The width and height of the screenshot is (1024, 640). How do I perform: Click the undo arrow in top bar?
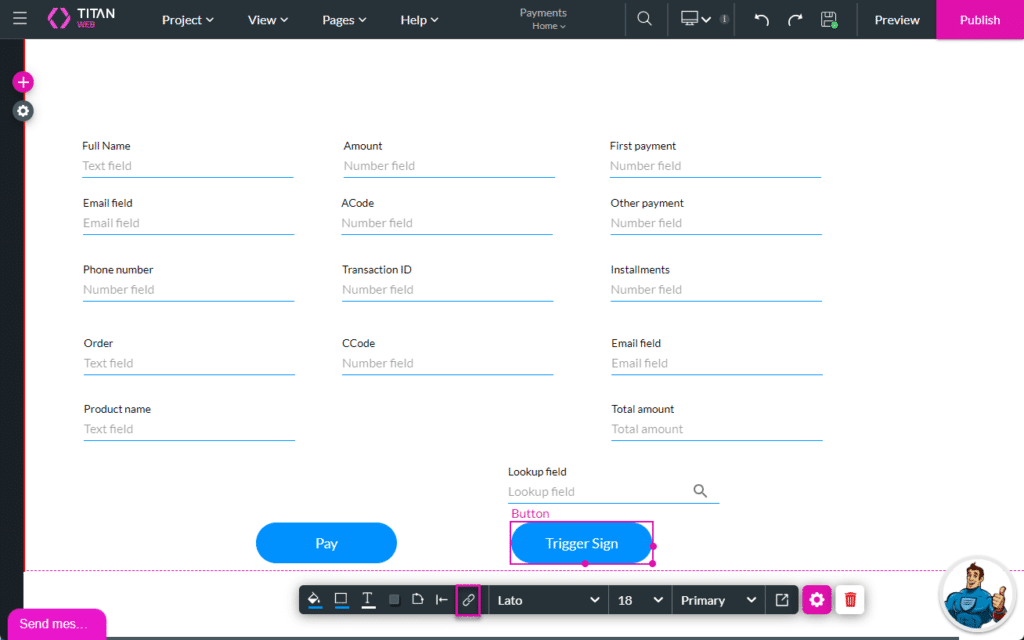click(762, 20)
